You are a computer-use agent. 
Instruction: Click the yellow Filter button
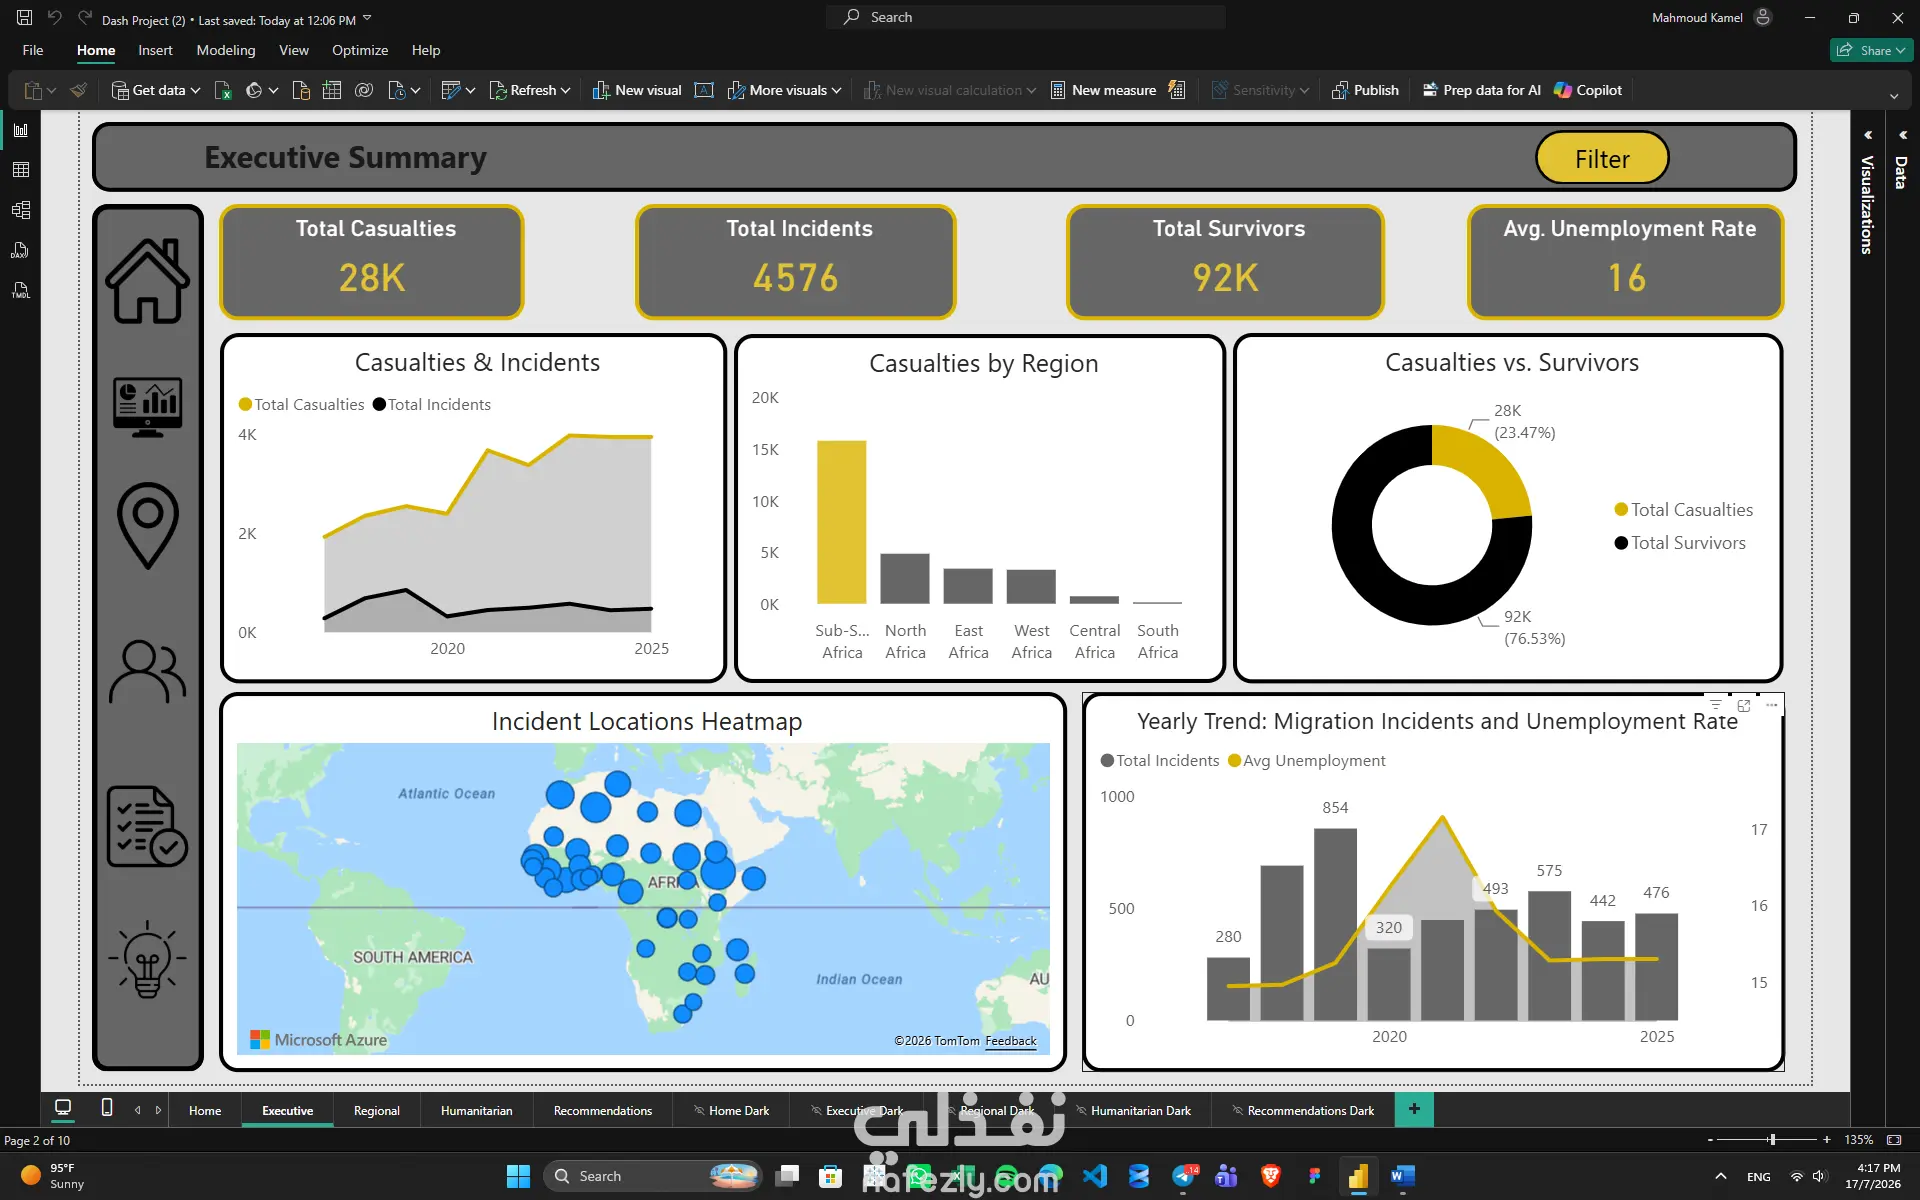point(1602,158)
